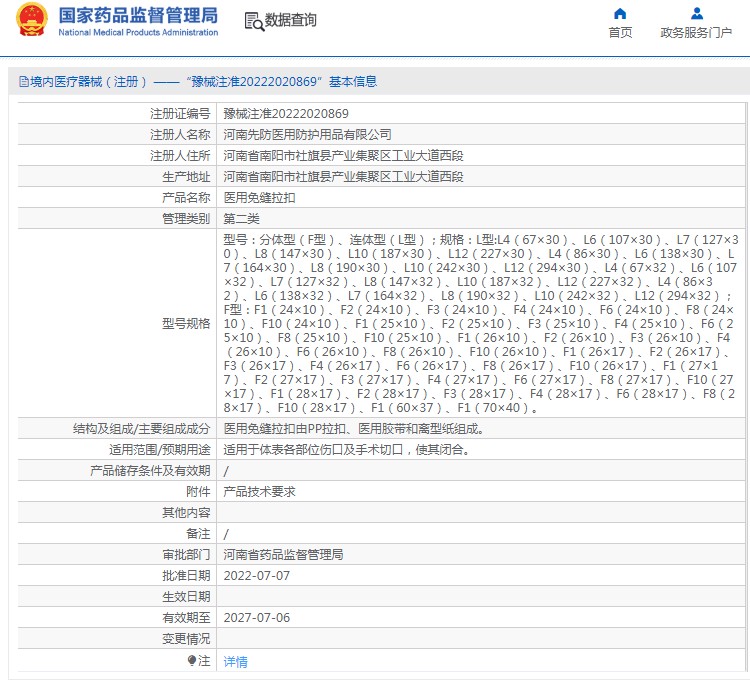Click the 管理类别 row label

point(186,219)
